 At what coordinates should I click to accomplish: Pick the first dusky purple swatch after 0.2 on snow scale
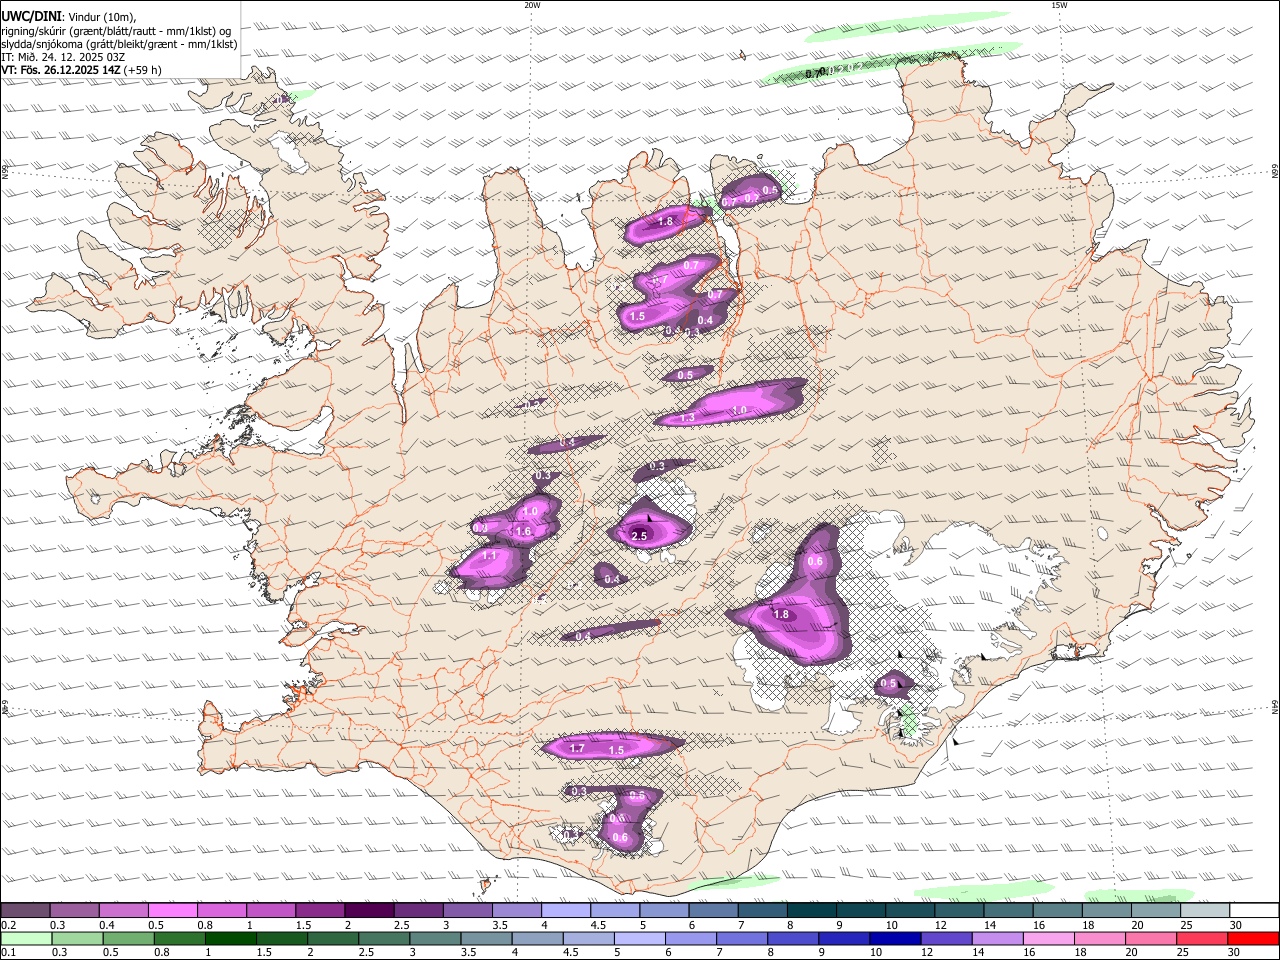(x=25, y=910)
